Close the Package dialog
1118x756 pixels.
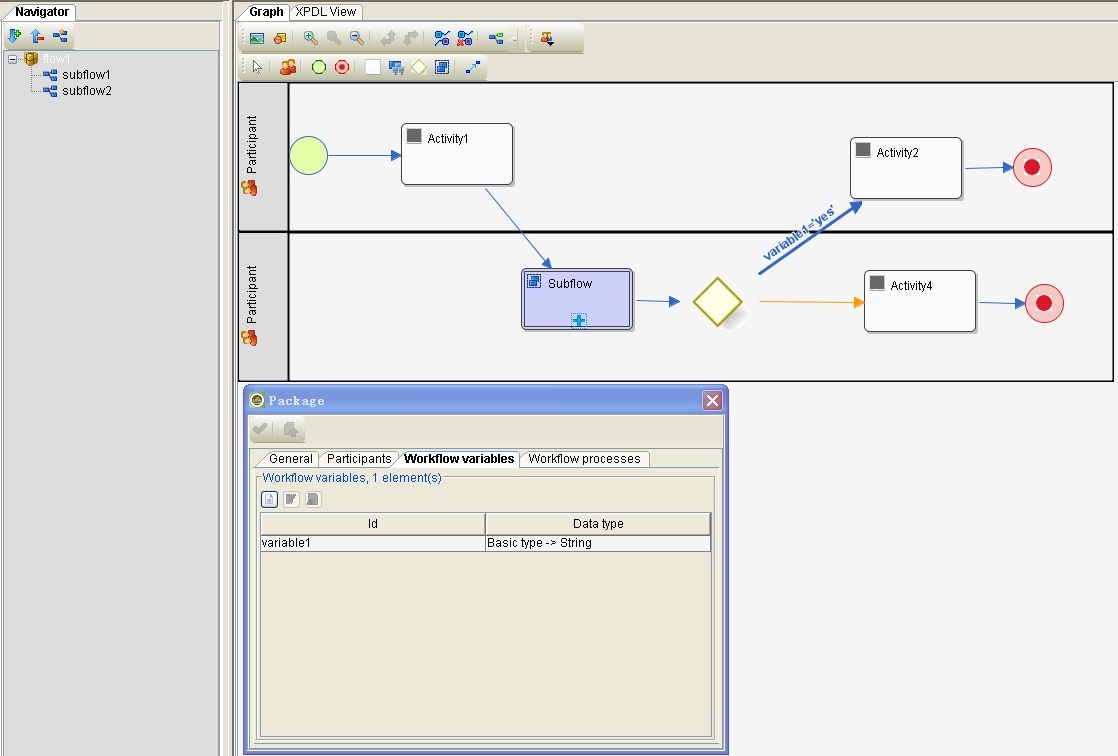(x=712, y=401)
